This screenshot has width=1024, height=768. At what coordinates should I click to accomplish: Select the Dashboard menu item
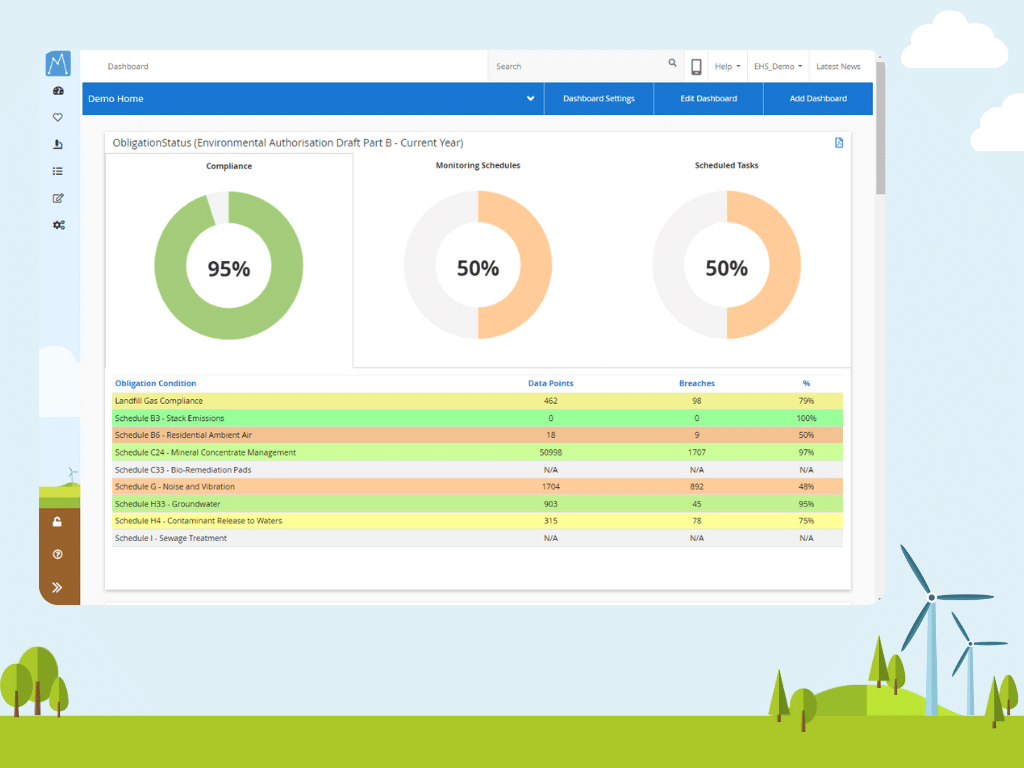tap(126, 66)
